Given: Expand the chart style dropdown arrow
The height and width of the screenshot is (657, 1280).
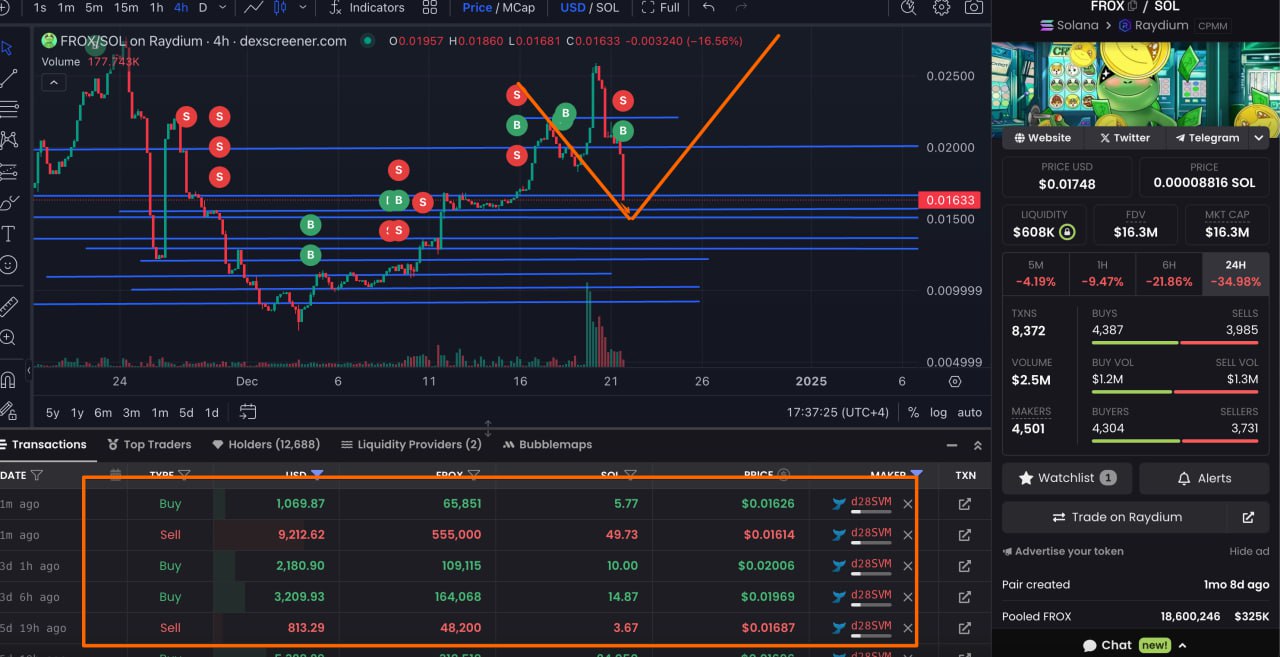Looking at the screenshot, I should tap(302, 7).
